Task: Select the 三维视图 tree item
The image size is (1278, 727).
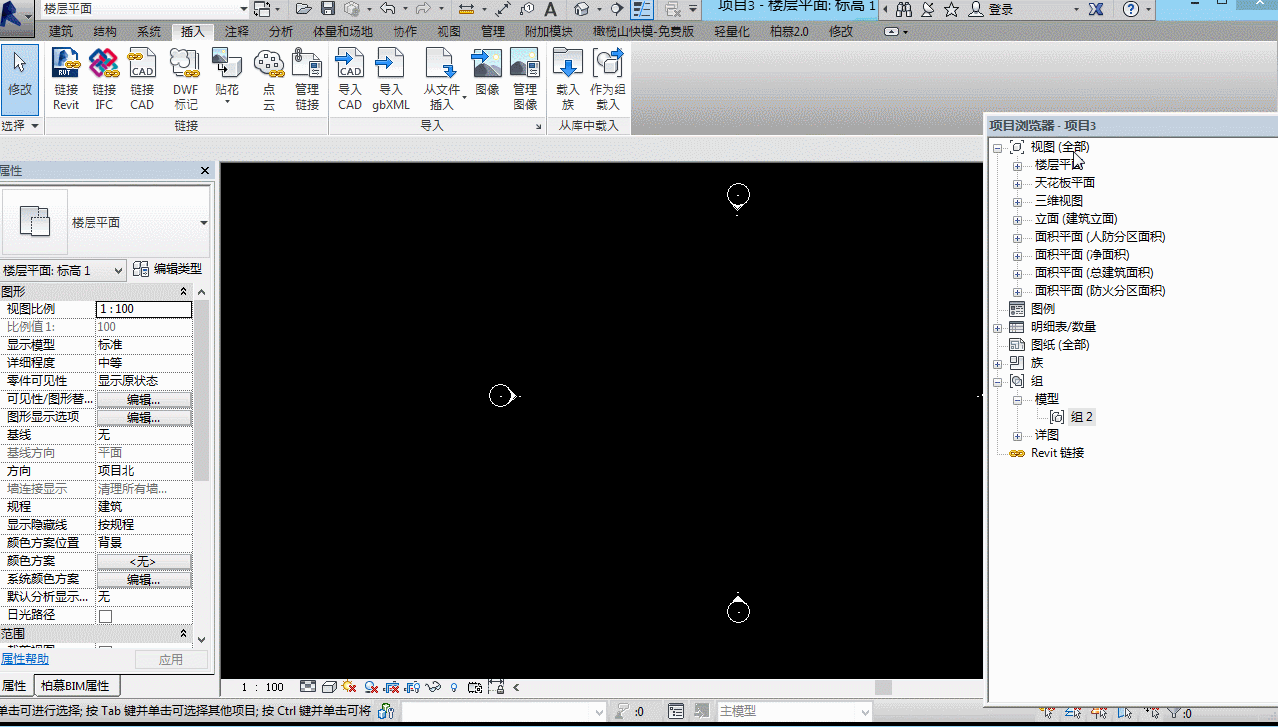Action: click(1059, 201)
